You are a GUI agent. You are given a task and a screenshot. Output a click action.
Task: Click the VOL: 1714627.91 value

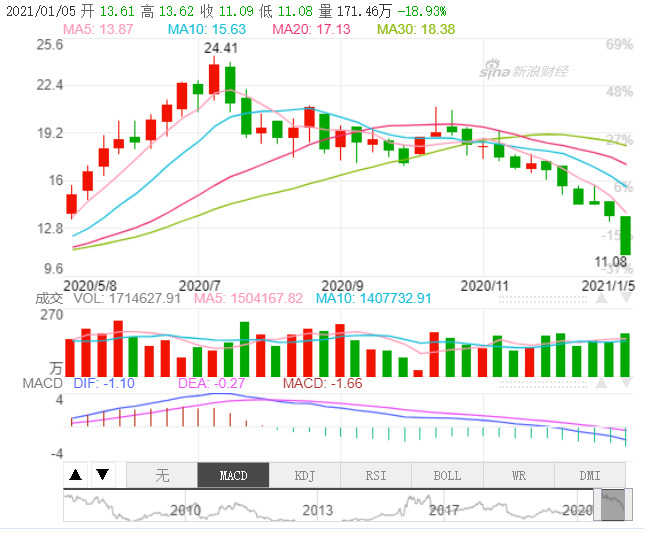[127, 298]
